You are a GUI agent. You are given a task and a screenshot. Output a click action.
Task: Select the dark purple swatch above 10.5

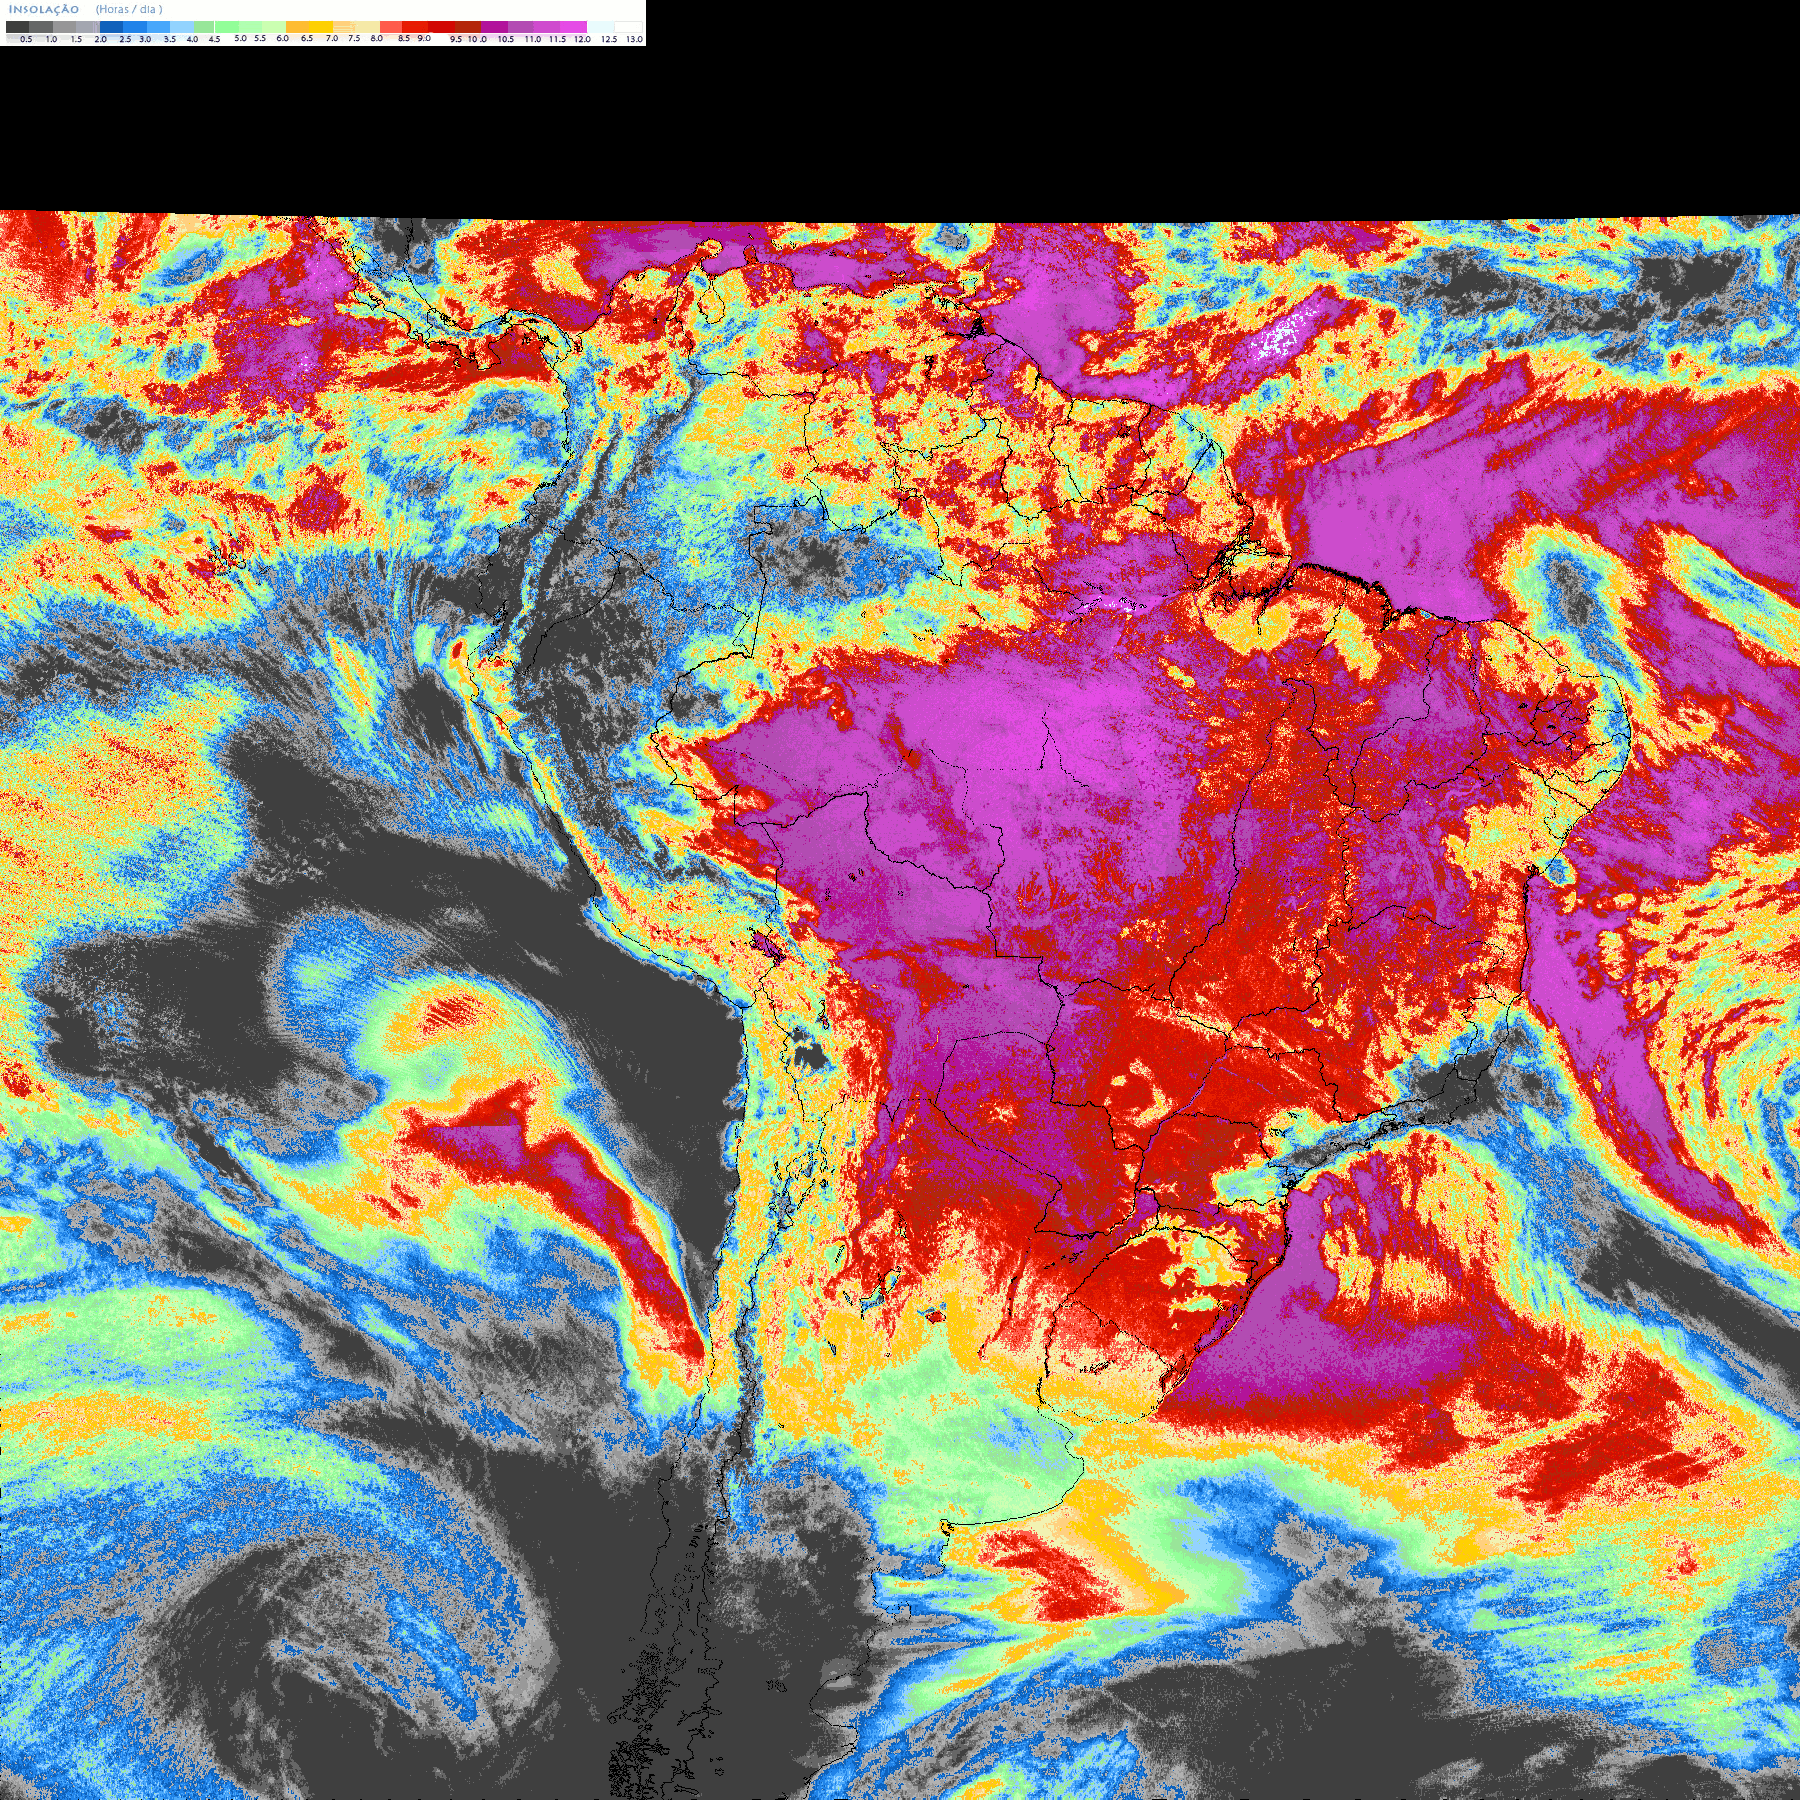coord(494,27)
